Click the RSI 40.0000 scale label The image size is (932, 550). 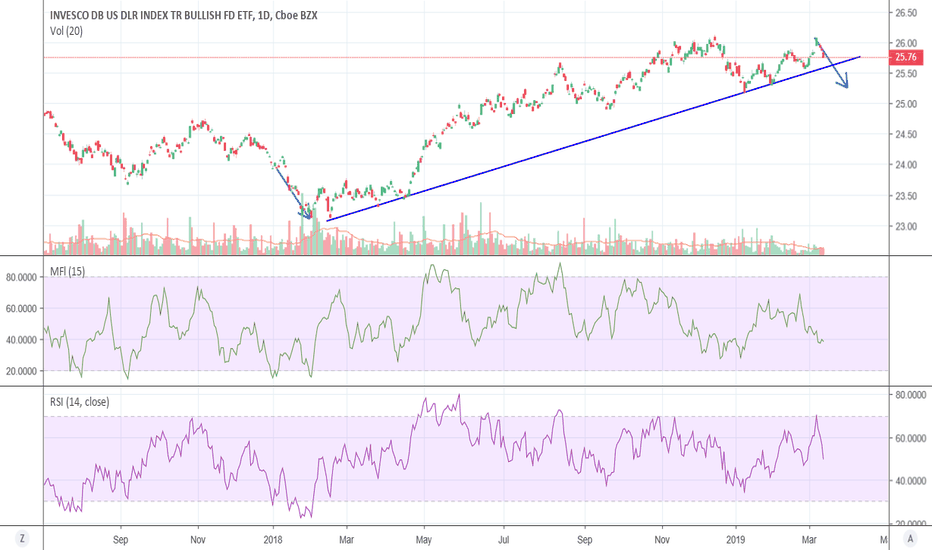911,480
